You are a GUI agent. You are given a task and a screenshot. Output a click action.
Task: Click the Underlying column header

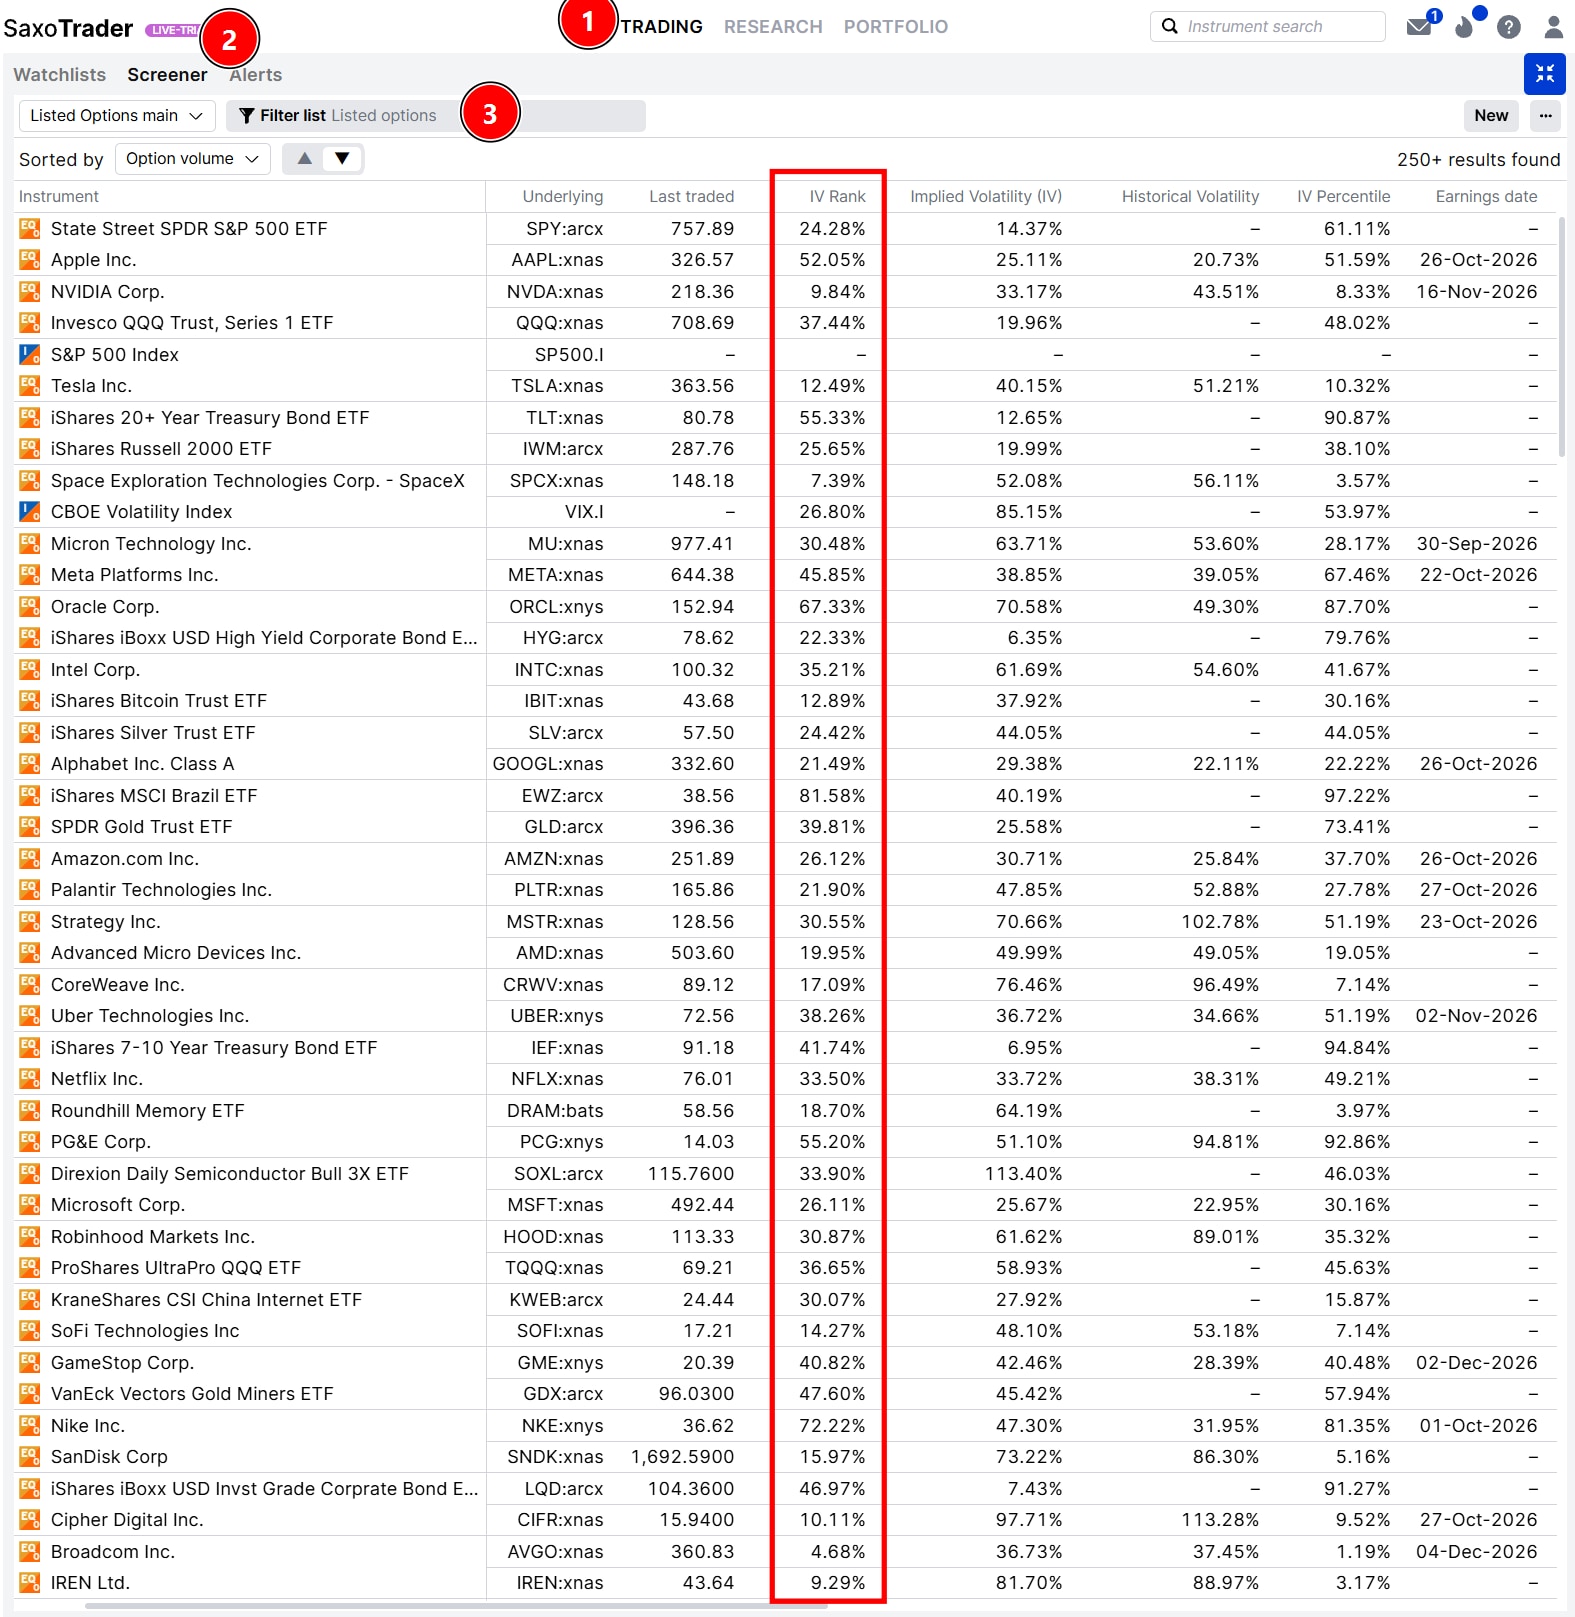562,197
